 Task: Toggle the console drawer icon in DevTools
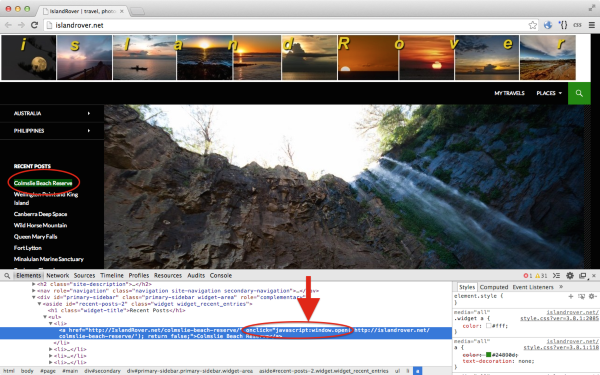pyautogui.click(x=556, y=276)
